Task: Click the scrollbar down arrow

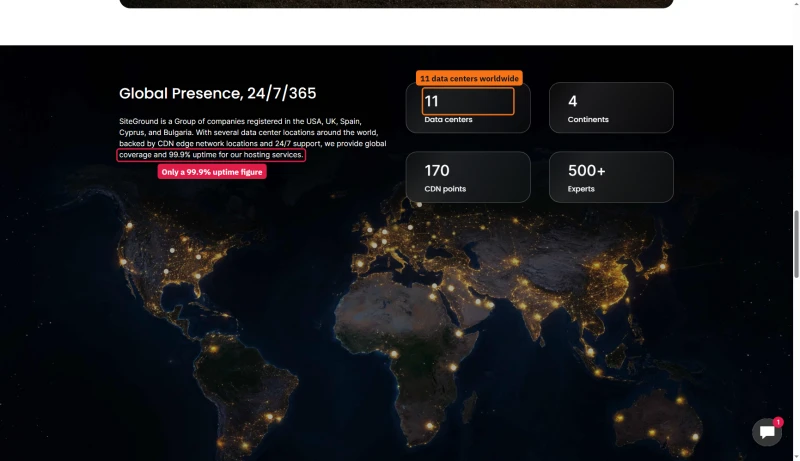Action: point(796,457)
